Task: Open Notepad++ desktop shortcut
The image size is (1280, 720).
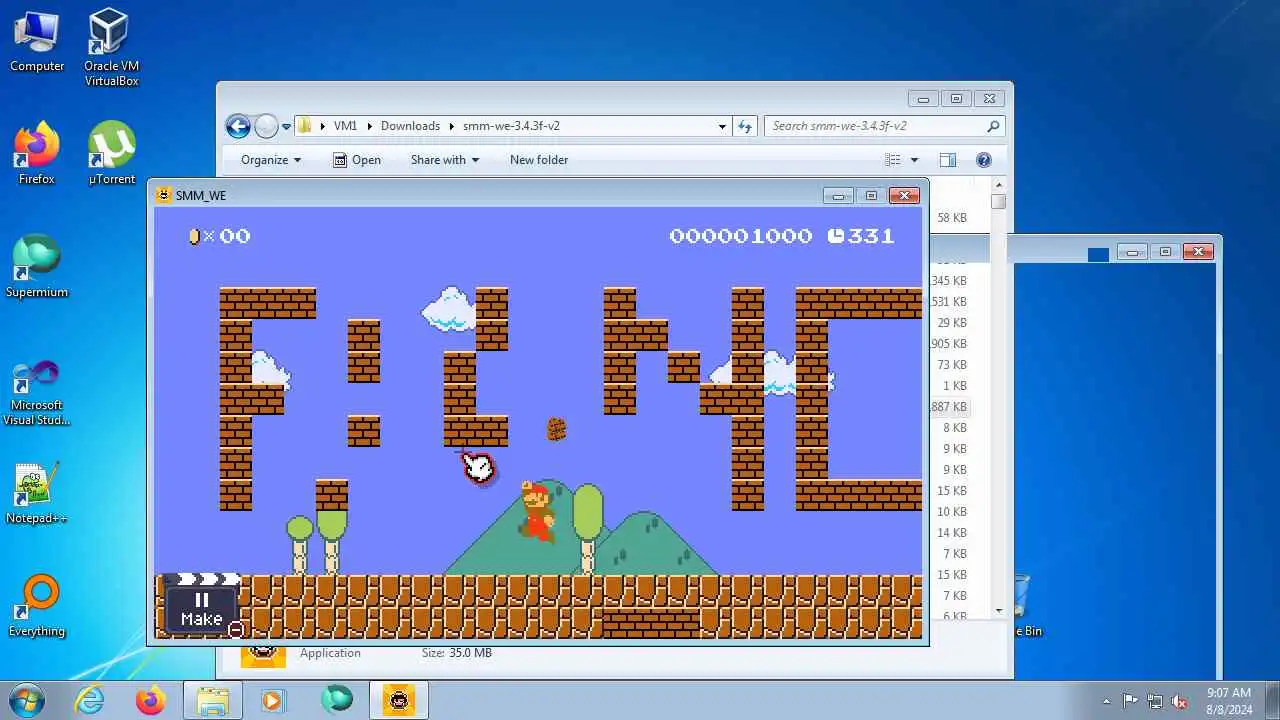Action: pos(37,494)
